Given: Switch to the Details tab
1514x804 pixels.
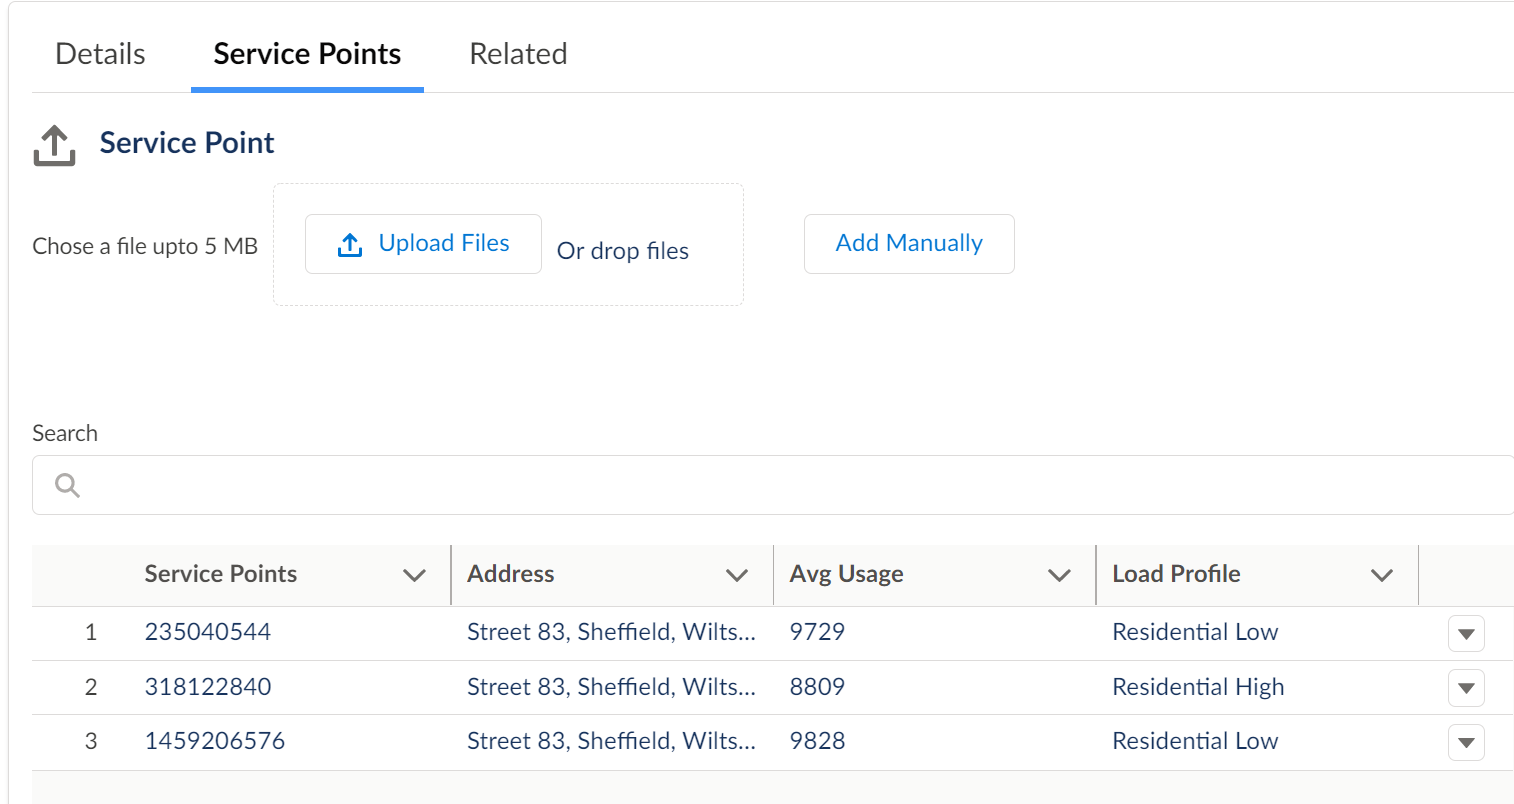Looking at the screenshot, I should pyautogui.click(x=100, y=54).
